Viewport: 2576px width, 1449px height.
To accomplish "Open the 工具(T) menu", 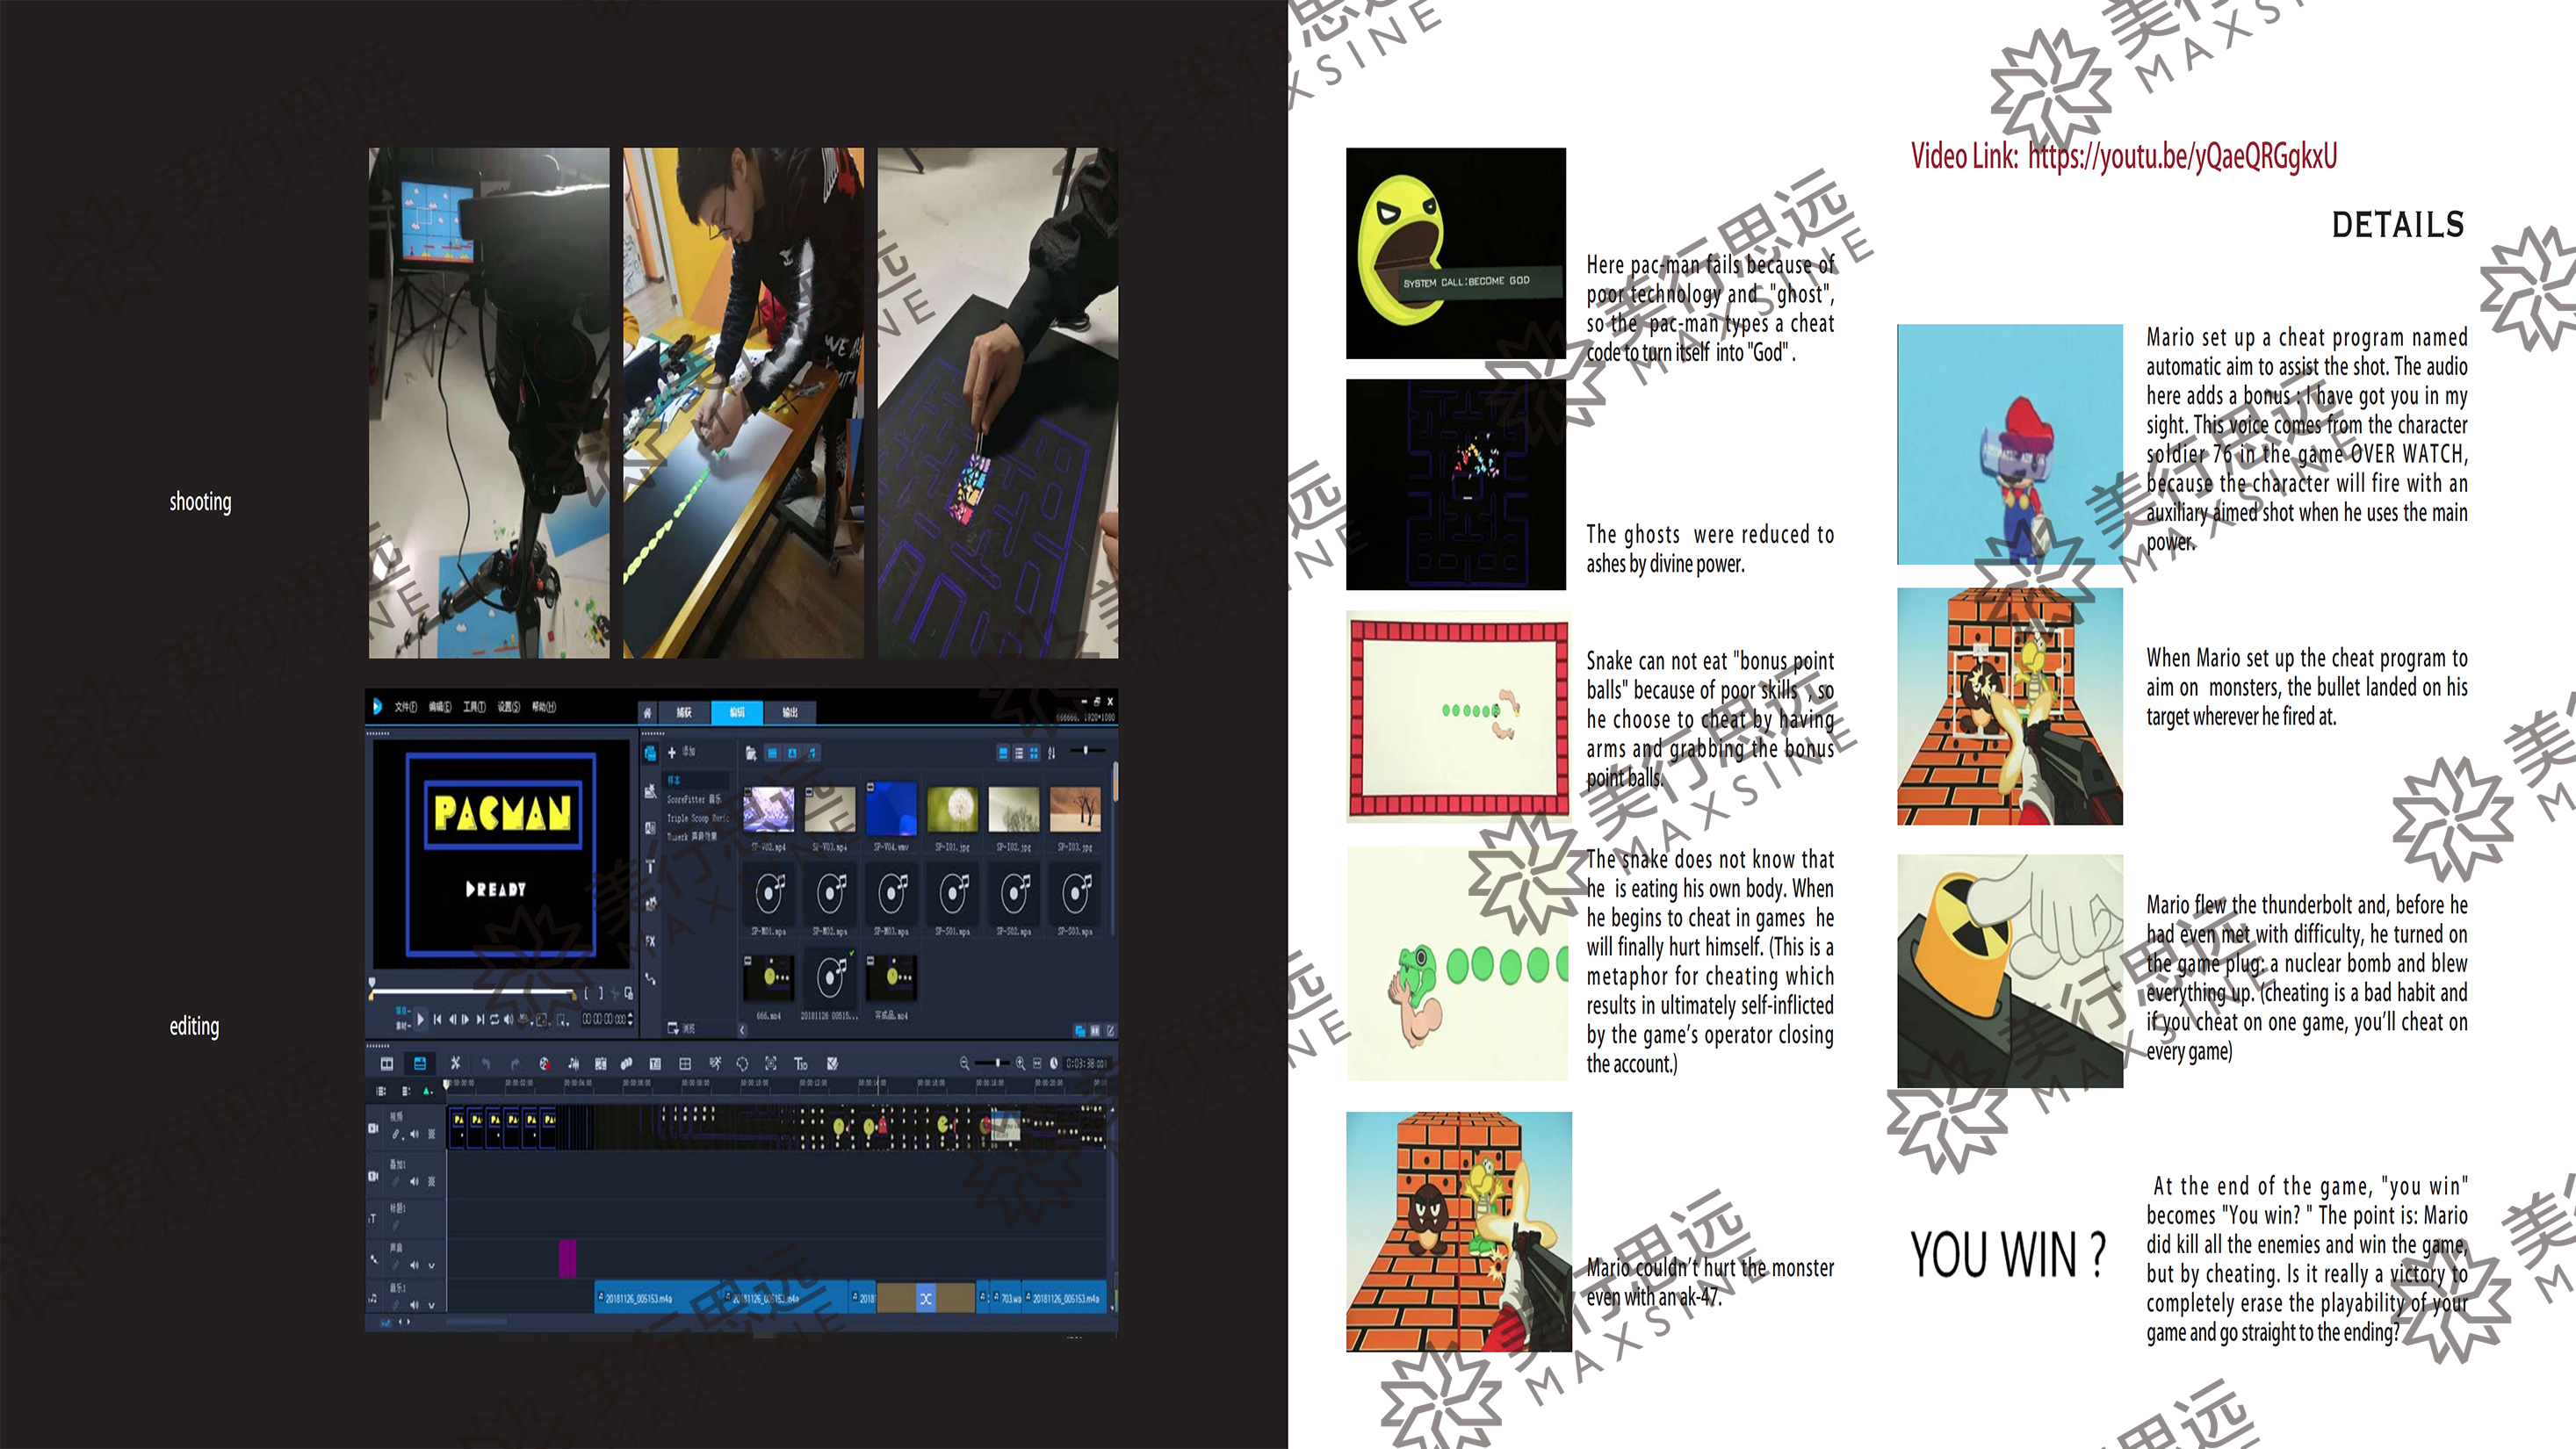I will 475,707.
